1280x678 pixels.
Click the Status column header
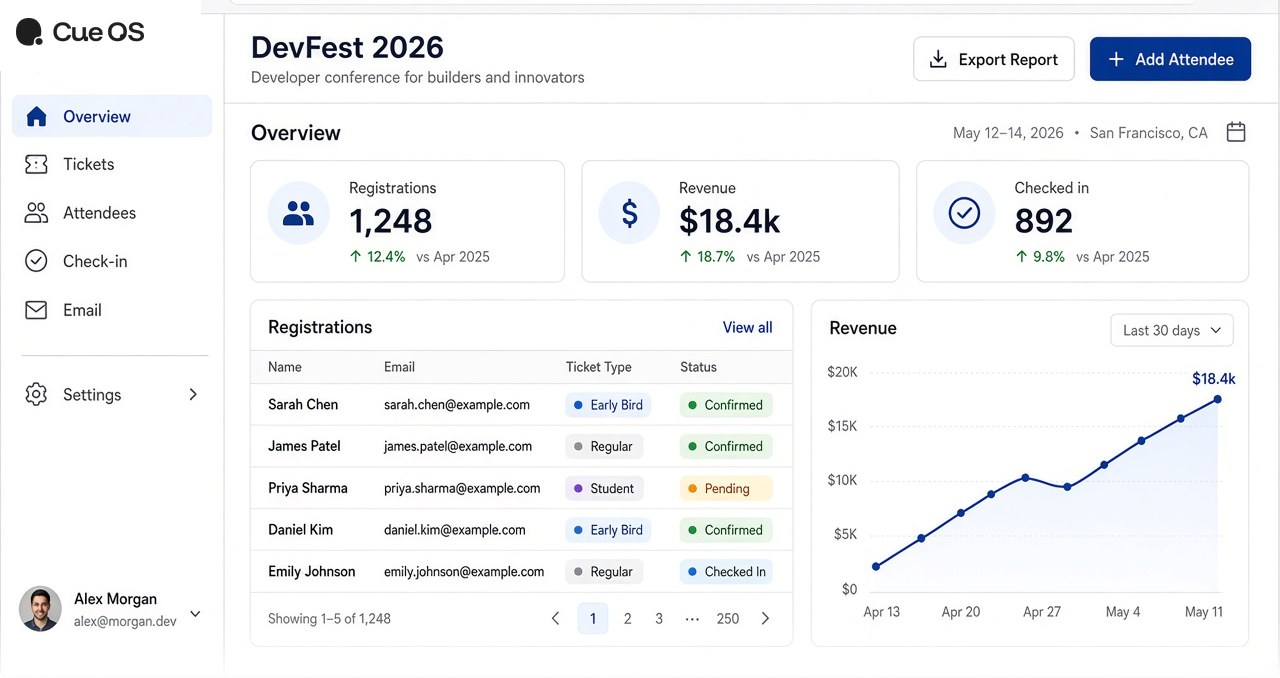[698, 367]
